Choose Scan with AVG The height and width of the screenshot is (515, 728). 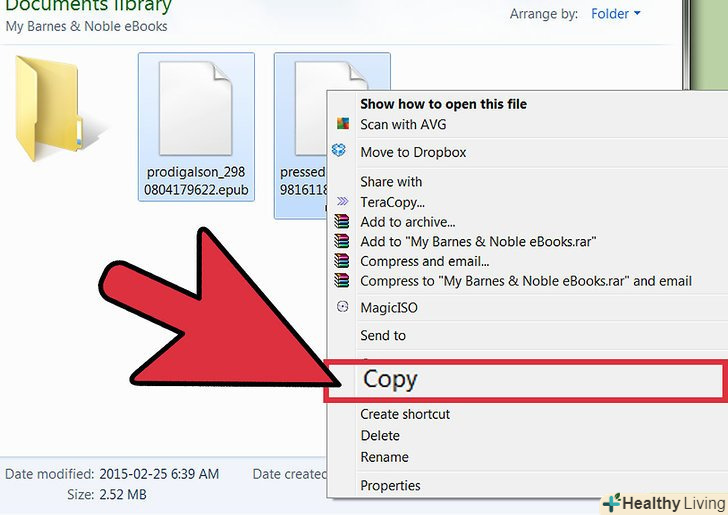tap(403, 124)
